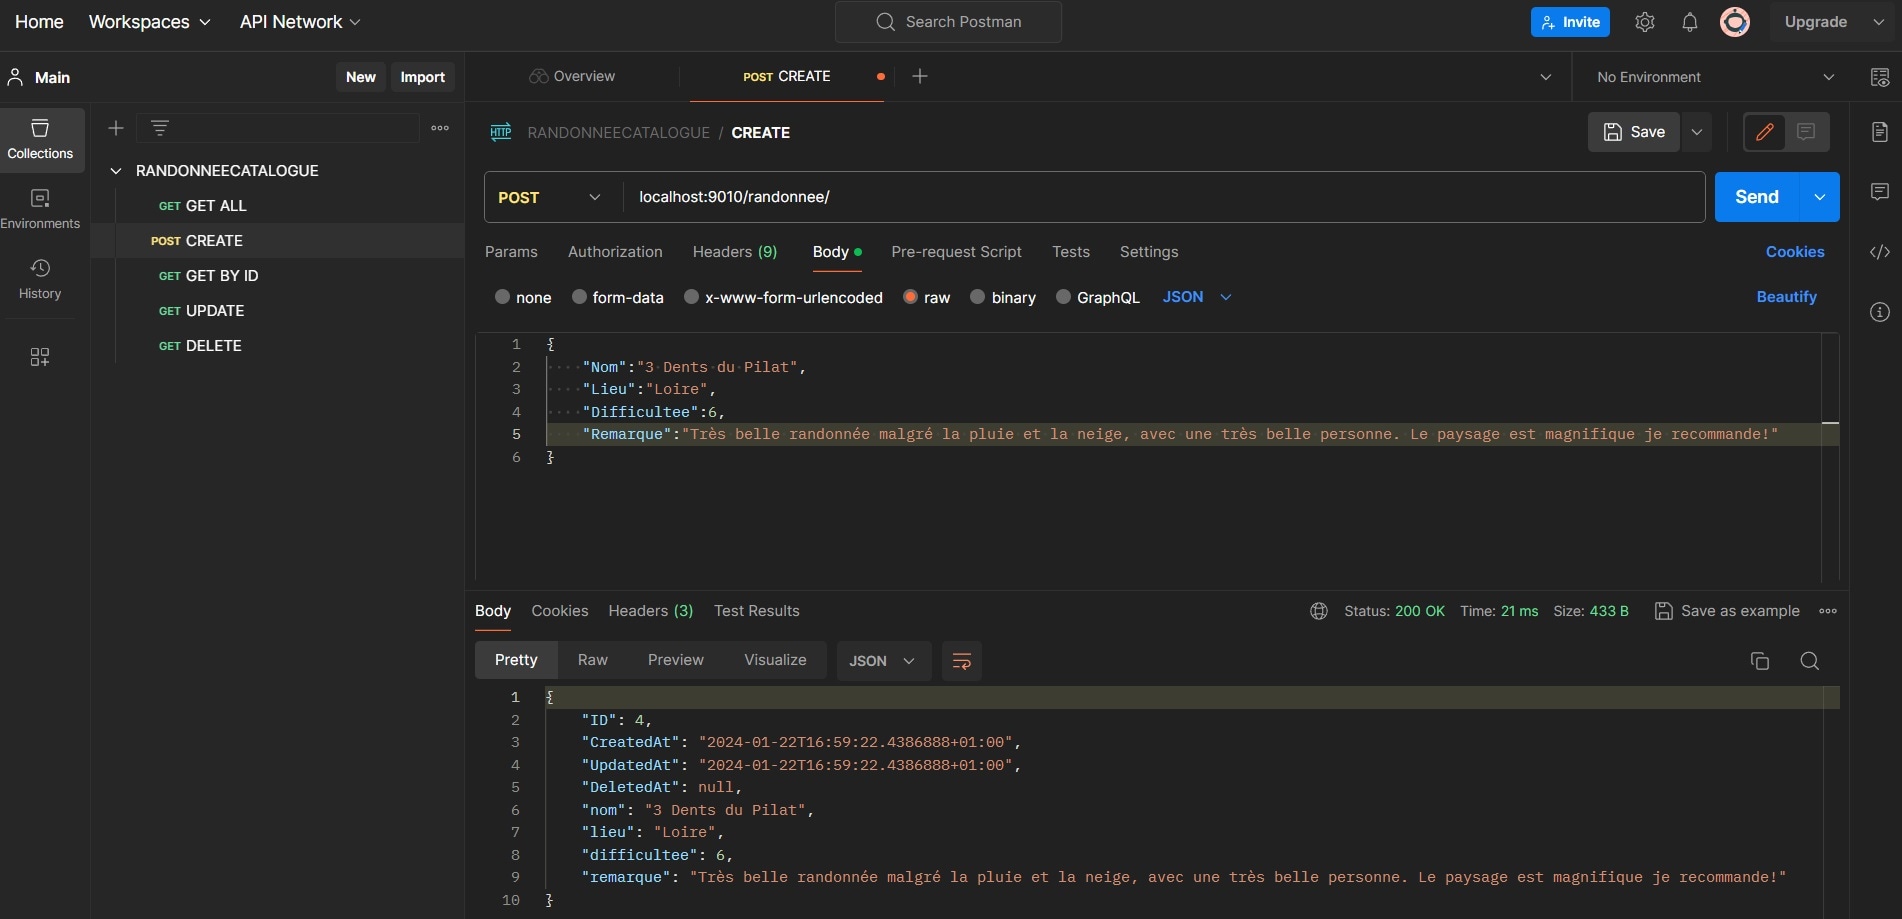The width and height of the screenshot is (1902, 919).
Task: Click the notifications bell icon
Action: (1689, 22)
